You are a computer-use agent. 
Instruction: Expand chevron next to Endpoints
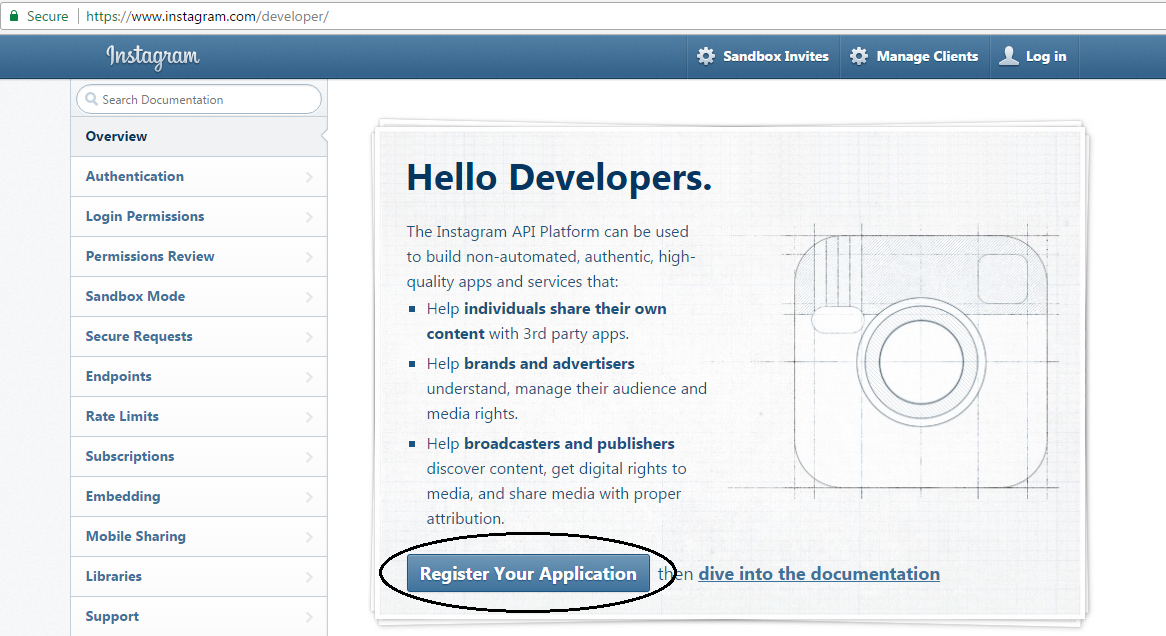coord(309,377)
